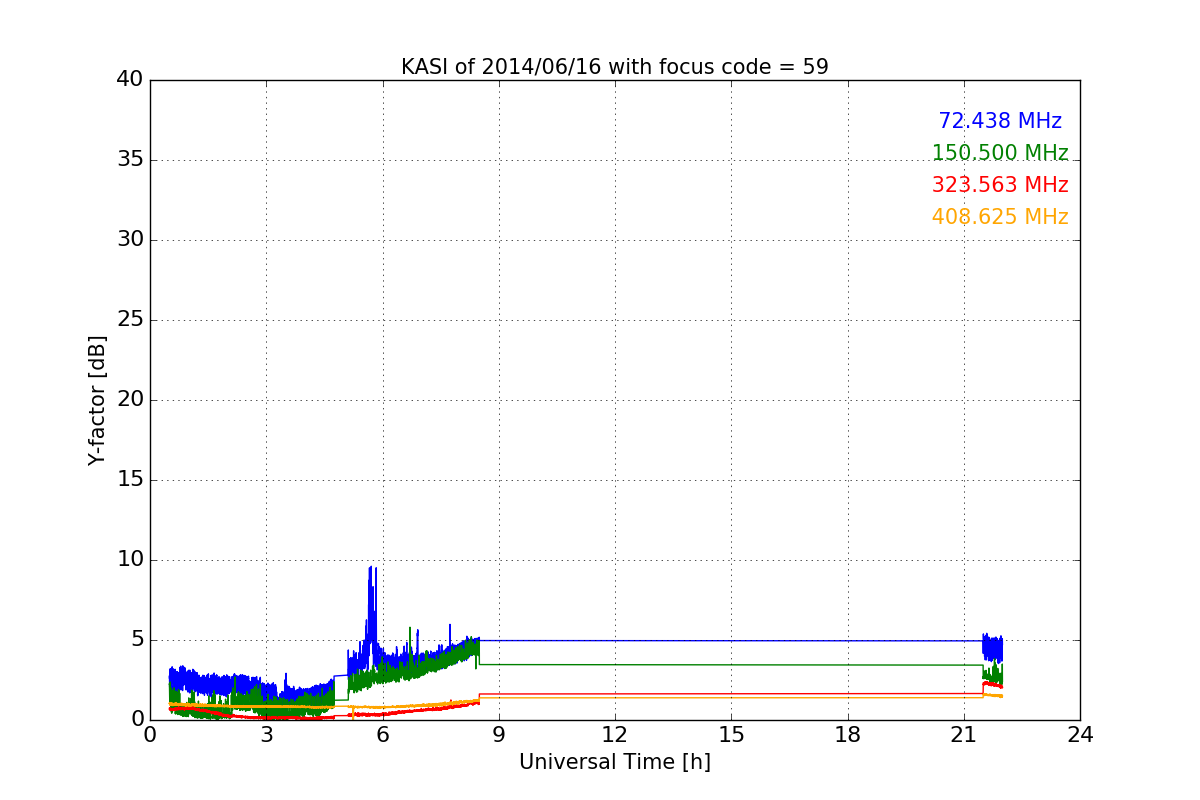Click the plot title 'KASI of 2014/06/16 with focus code = 59'
1200x800 pixels.
pos(614,67)
